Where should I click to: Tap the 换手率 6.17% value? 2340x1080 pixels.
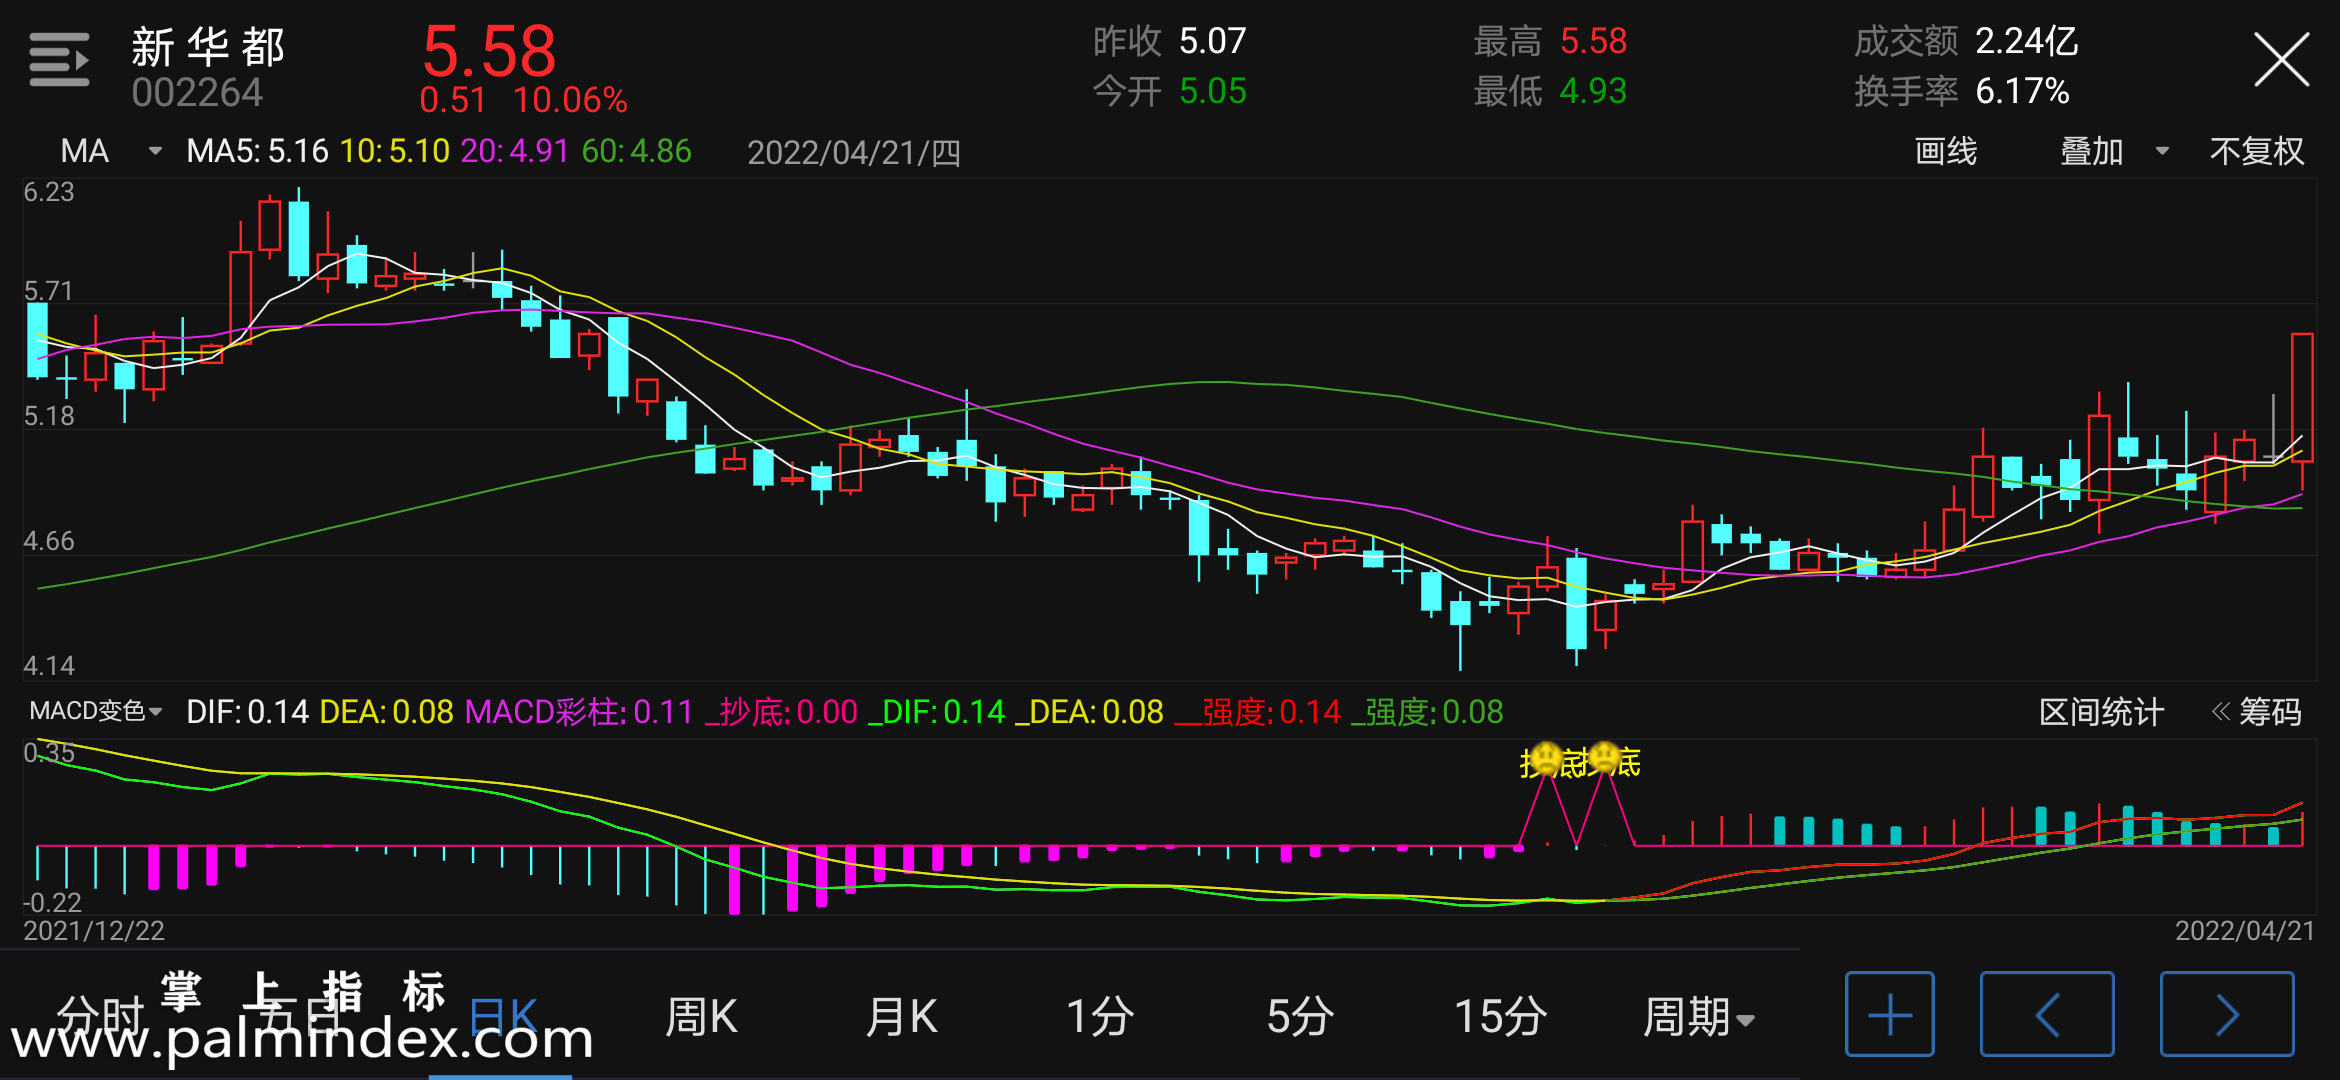click(x=1961, y=91)
